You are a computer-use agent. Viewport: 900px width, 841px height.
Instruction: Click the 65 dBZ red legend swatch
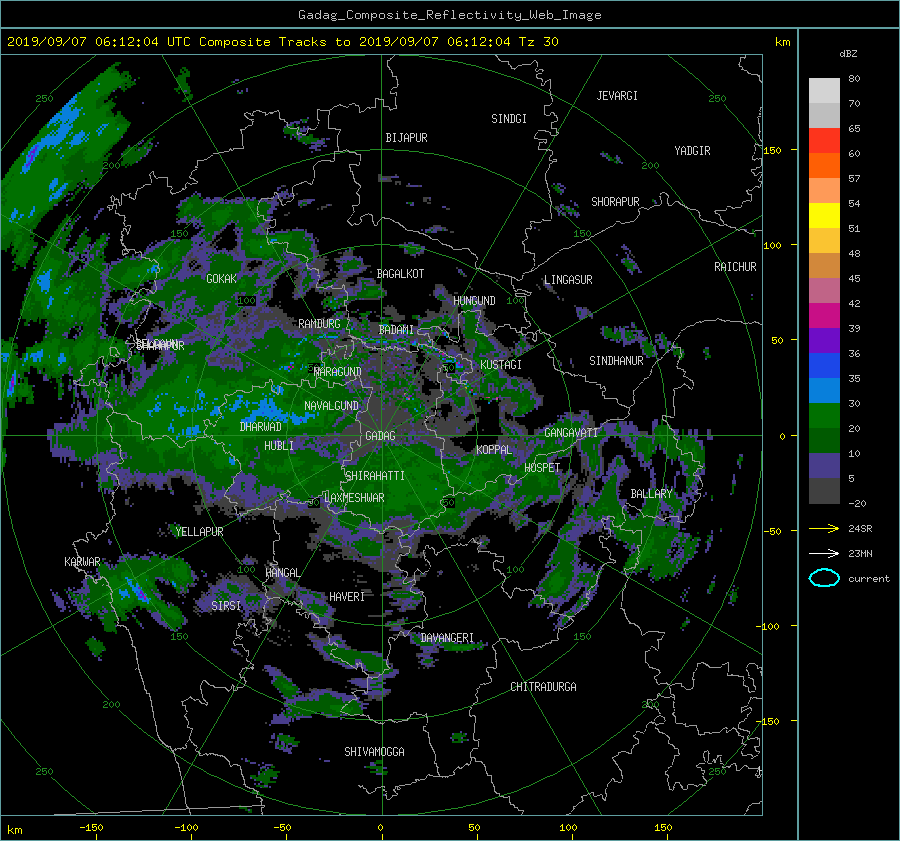[824, 140]
